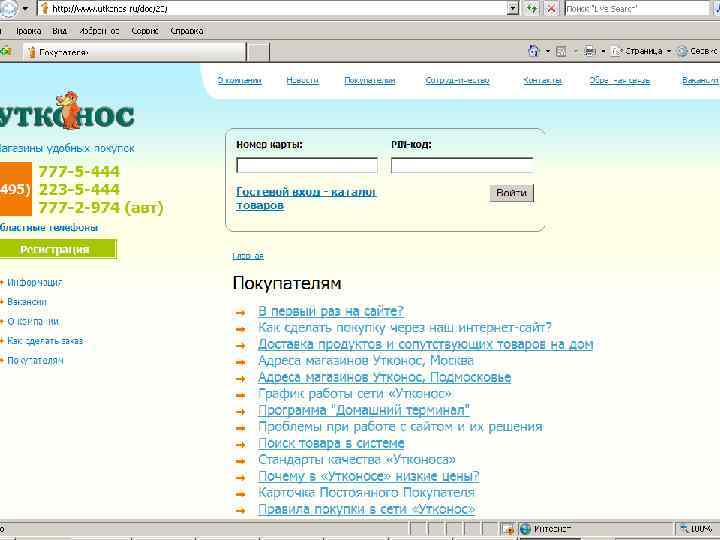Open Карточка Постоянного Покупателя link
Screen dimensions: 720x540
coord(366,493)
